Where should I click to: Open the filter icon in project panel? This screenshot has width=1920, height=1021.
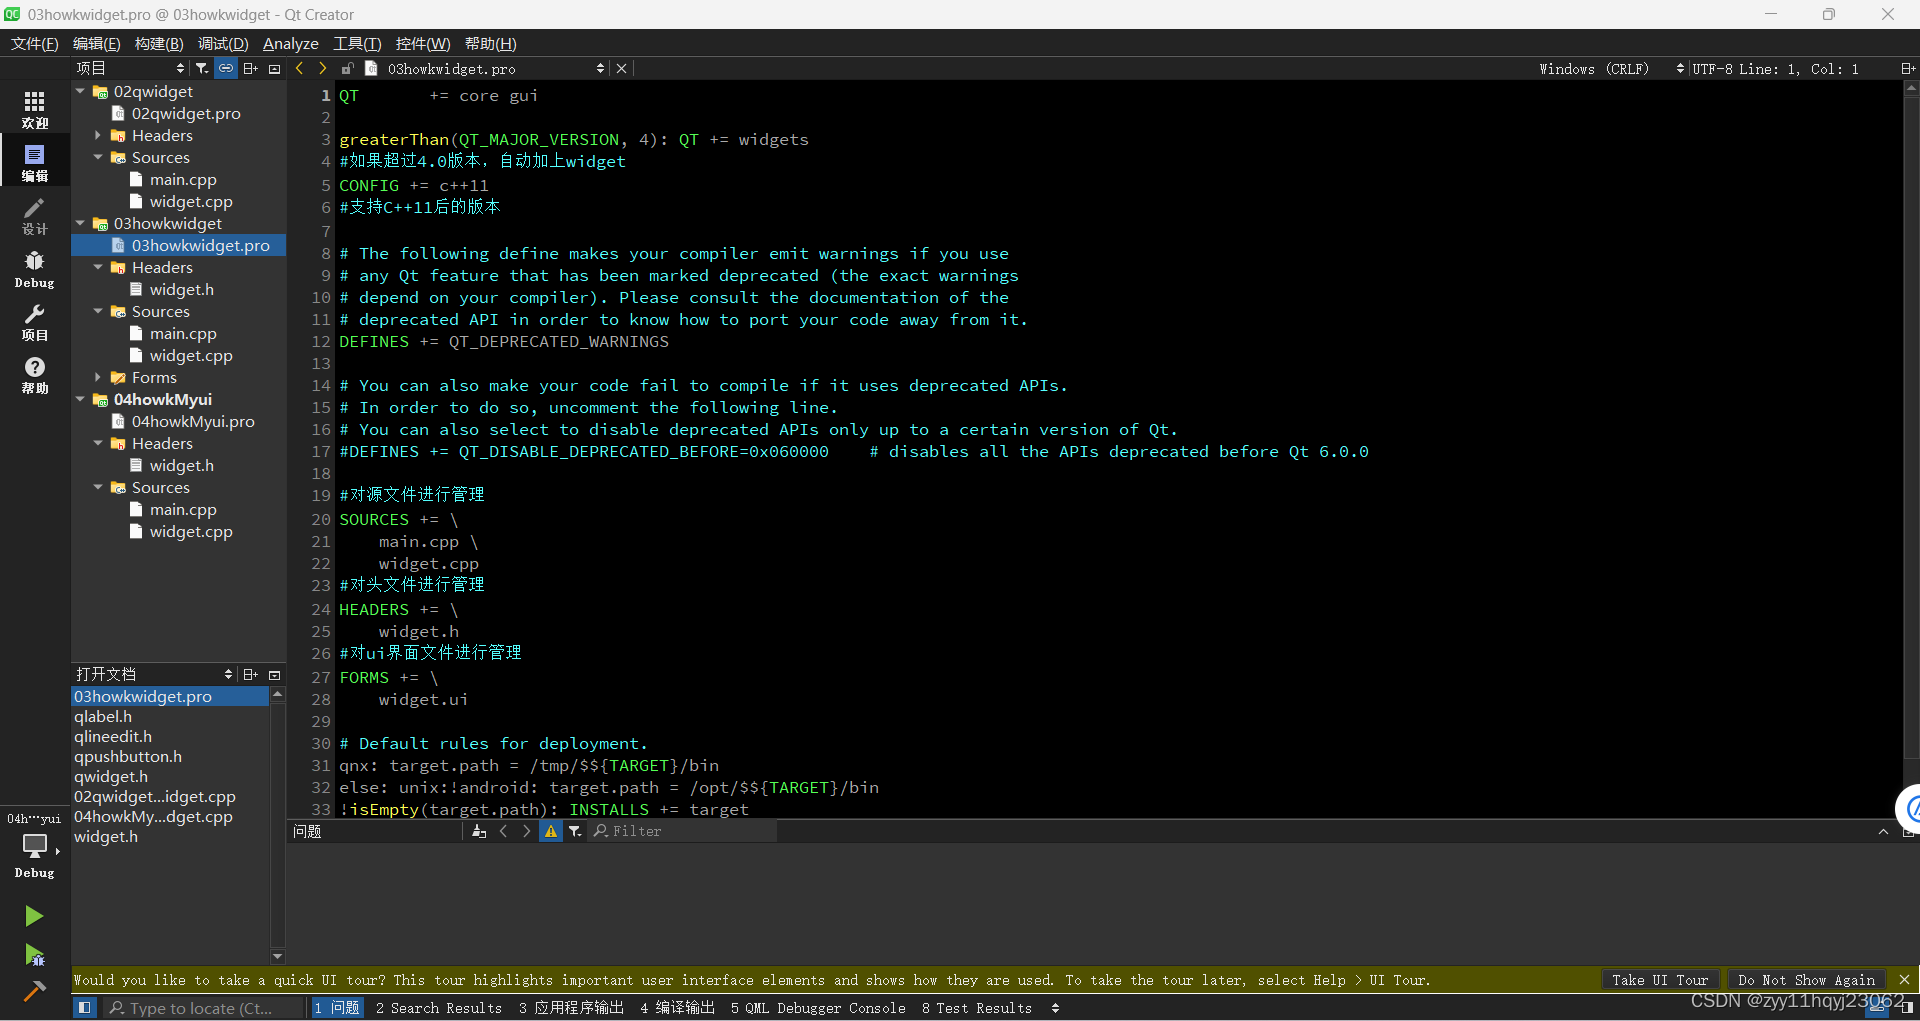pyautogui.click(x=202, y=67)
